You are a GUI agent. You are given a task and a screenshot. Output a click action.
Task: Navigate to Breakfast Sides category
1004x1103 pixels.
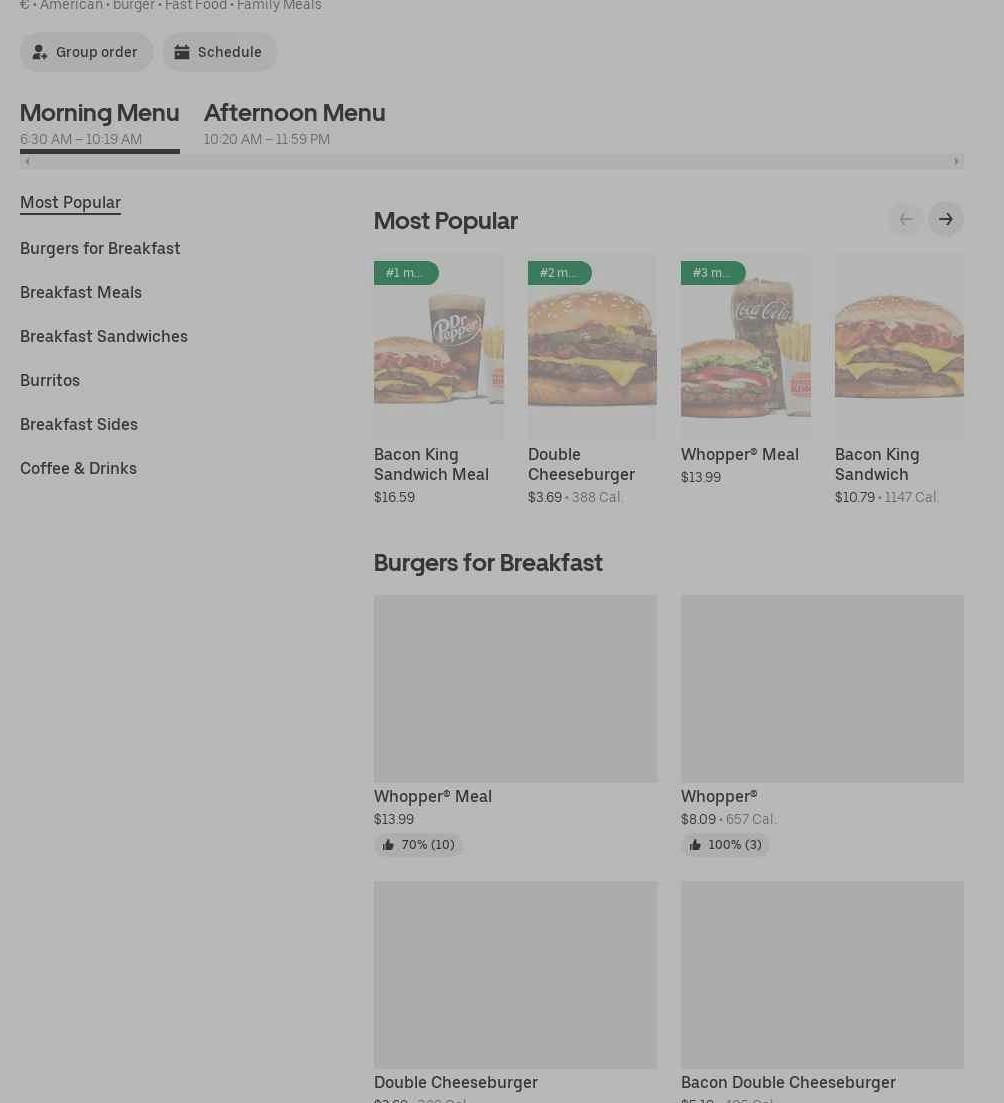[79, 424]
